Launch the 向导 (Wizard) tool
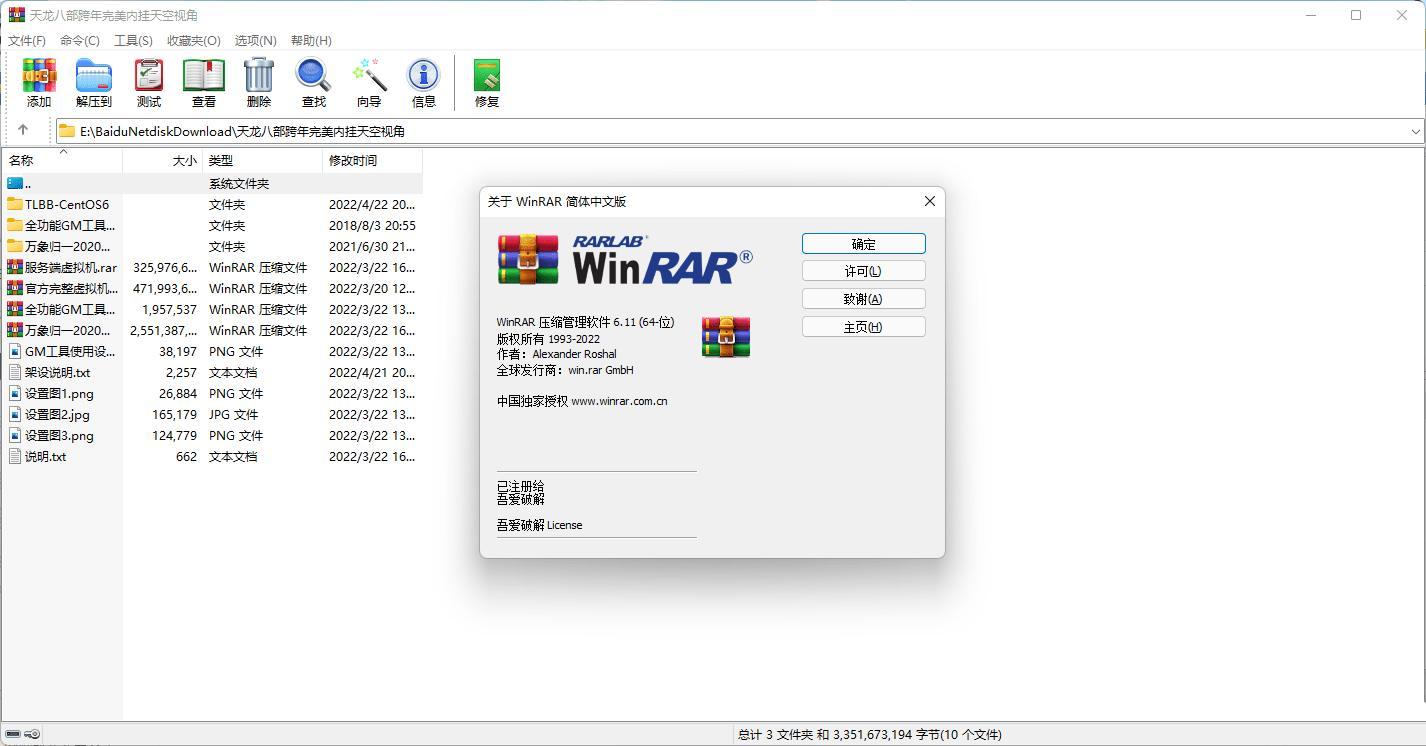This screenshot has height=746, width=1426. click(x=369, y=82)
